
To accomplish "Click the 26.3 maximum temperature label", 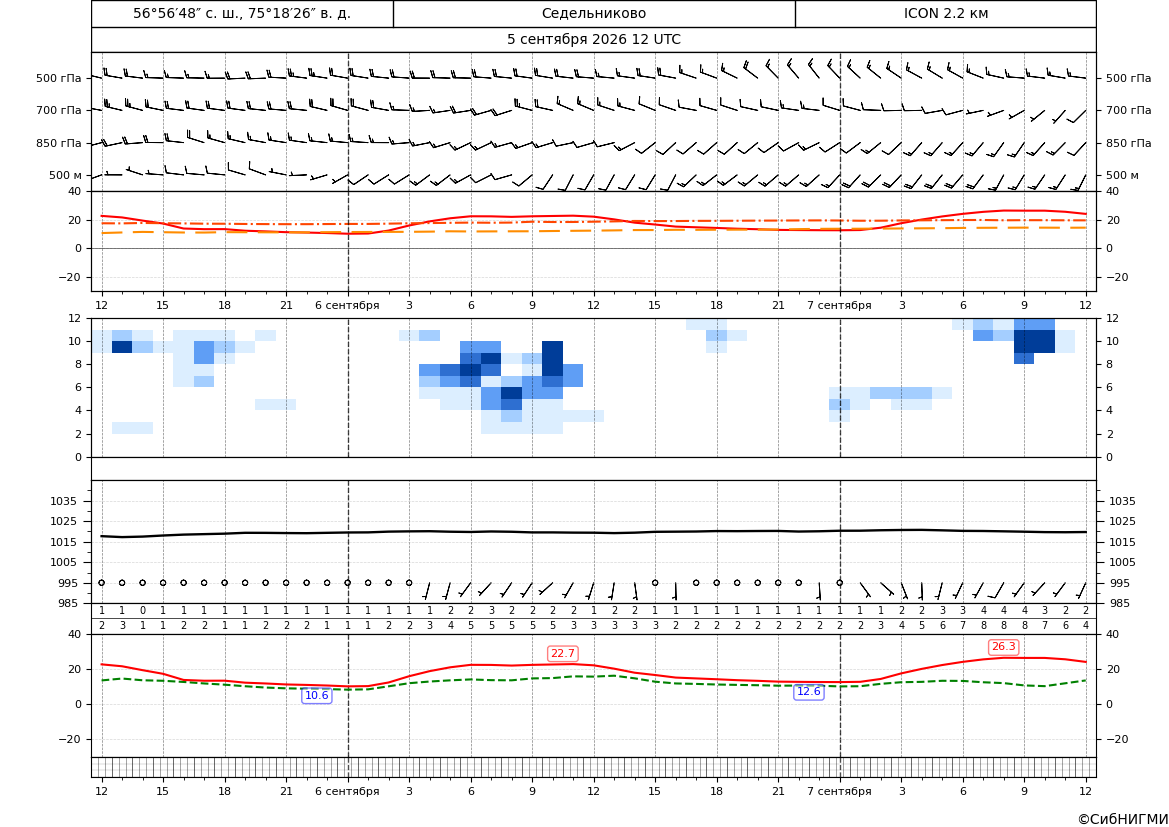I will 1003,647.
